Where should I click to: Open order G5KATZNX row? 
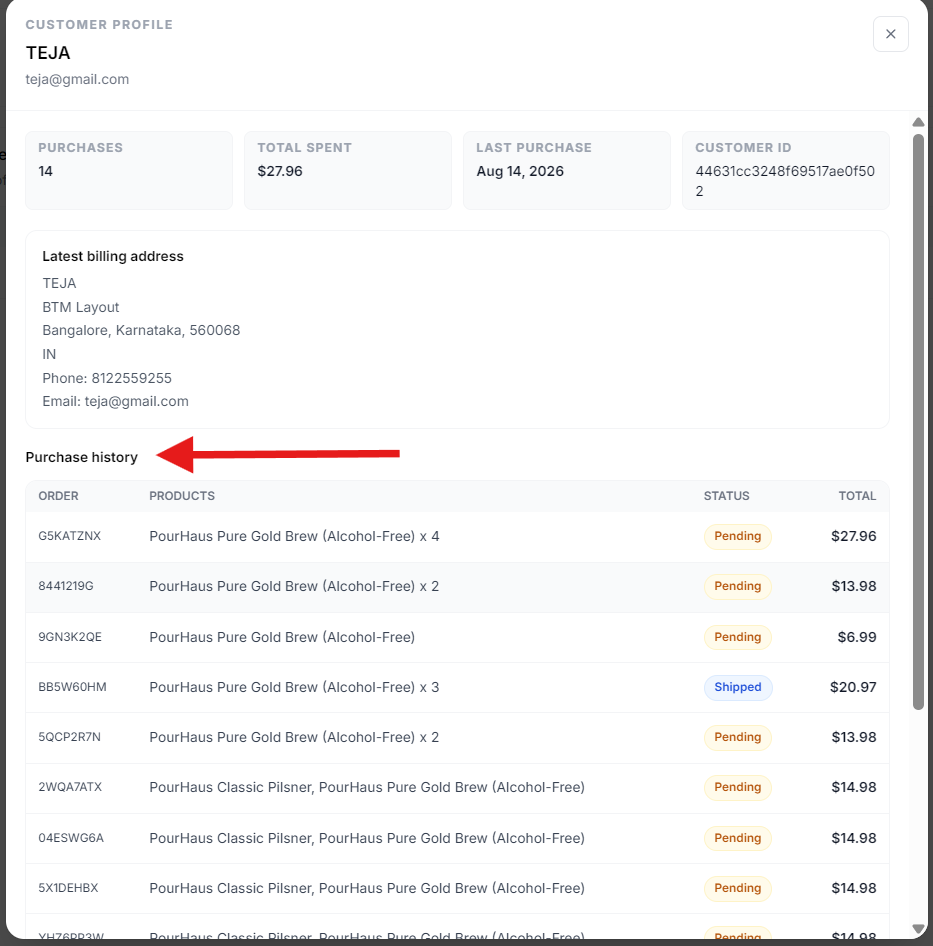457,536
